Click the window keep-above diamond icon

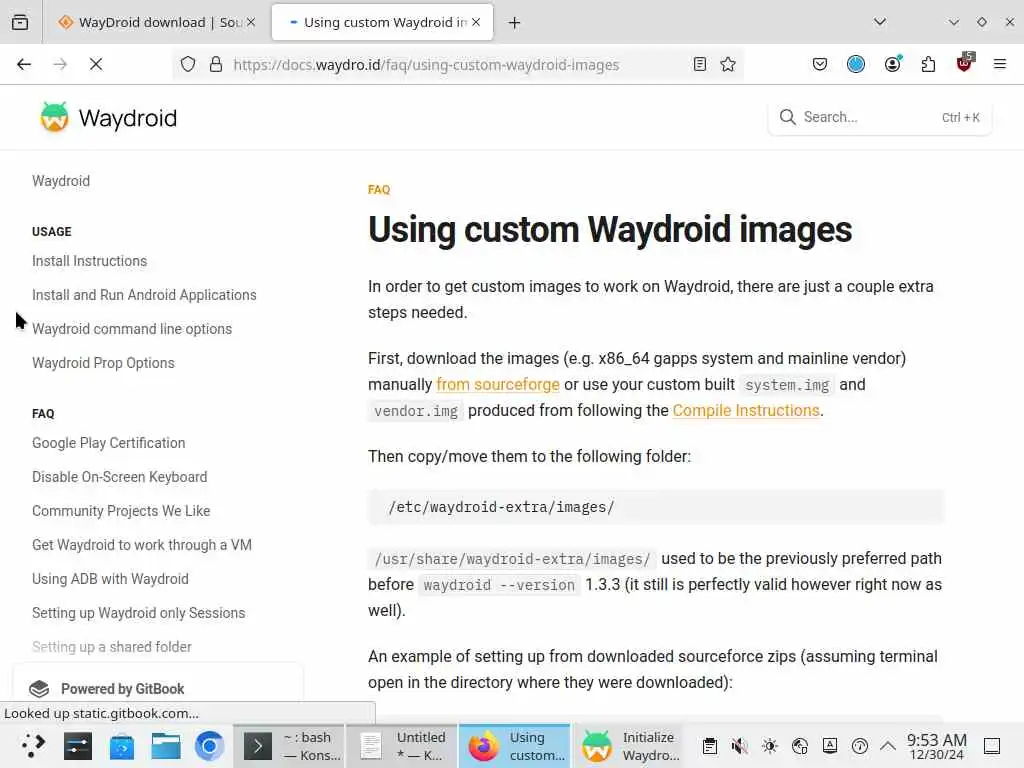(x=982, y=22)
